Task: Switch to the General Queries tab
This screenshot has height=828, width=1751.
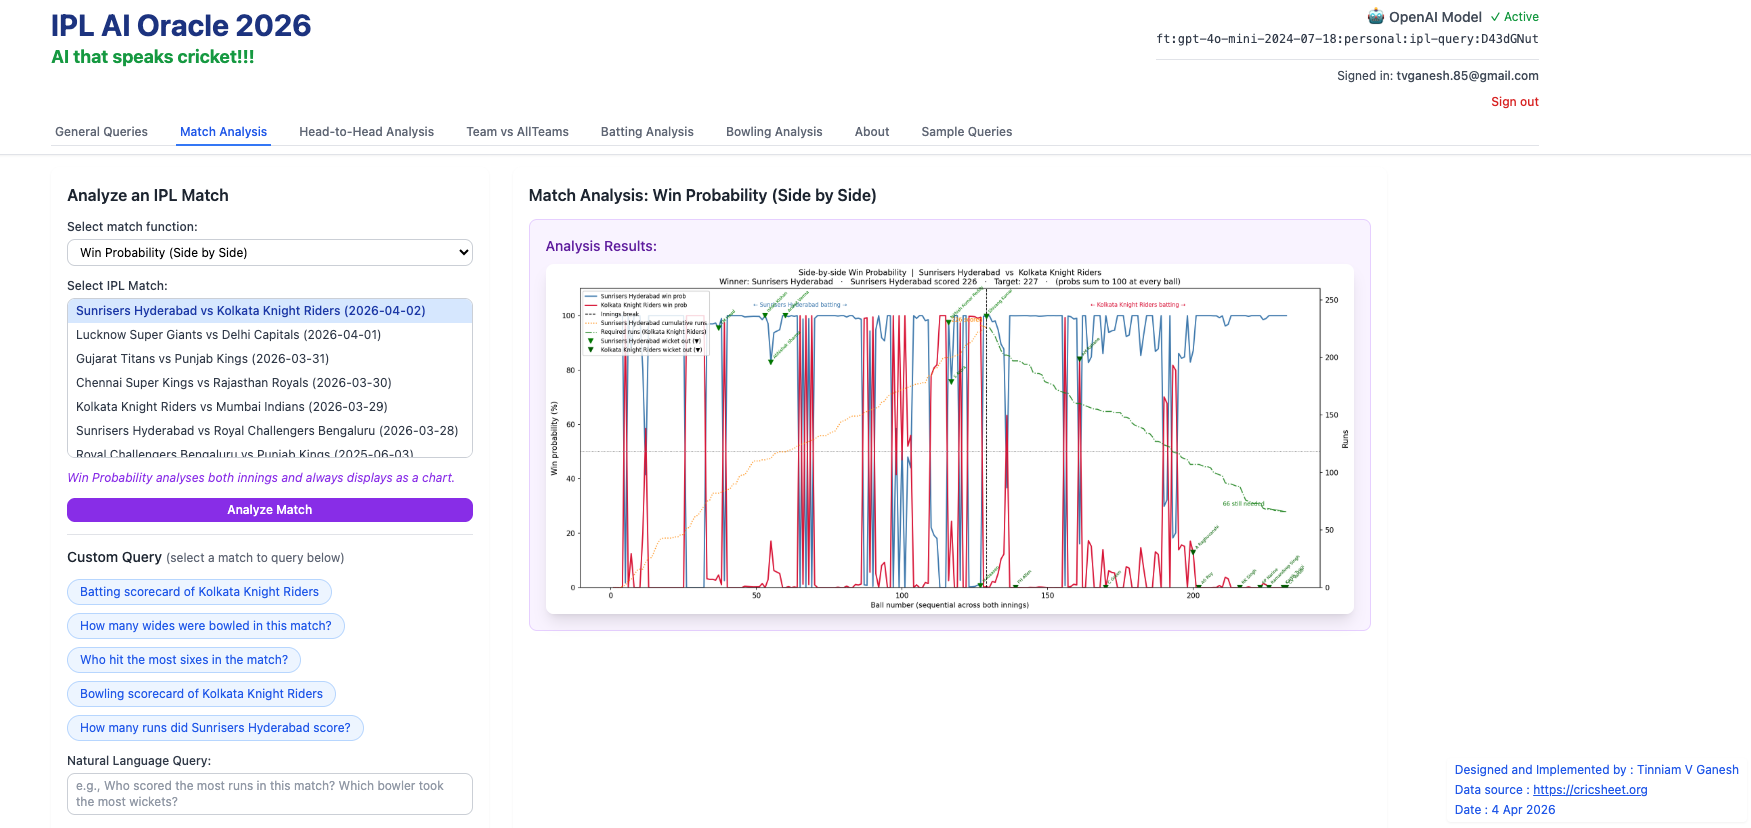Action: tap(101, 132)
